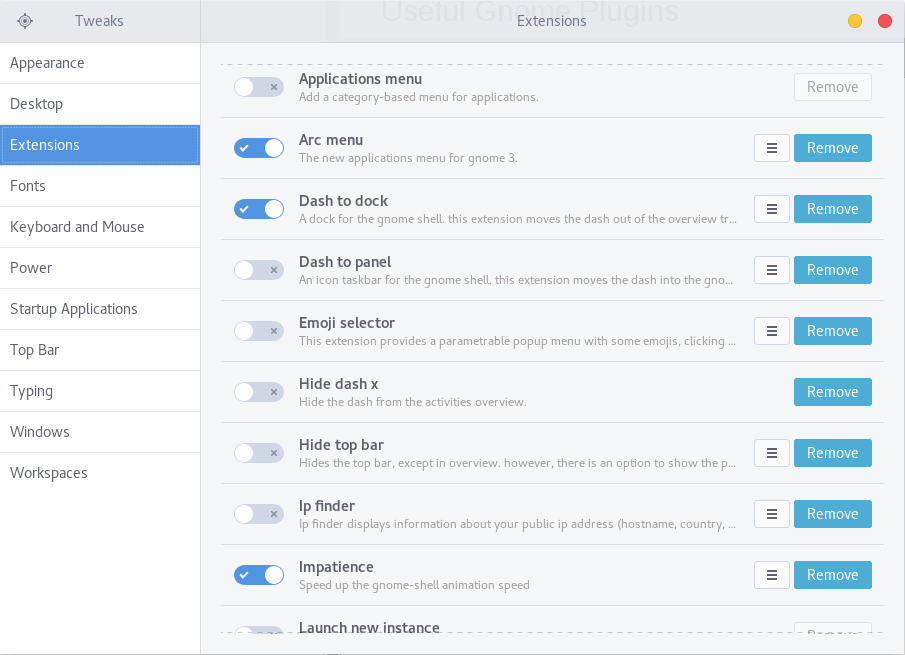
Task: Click the Tweaks title in header
Action: tap(99, 21)
